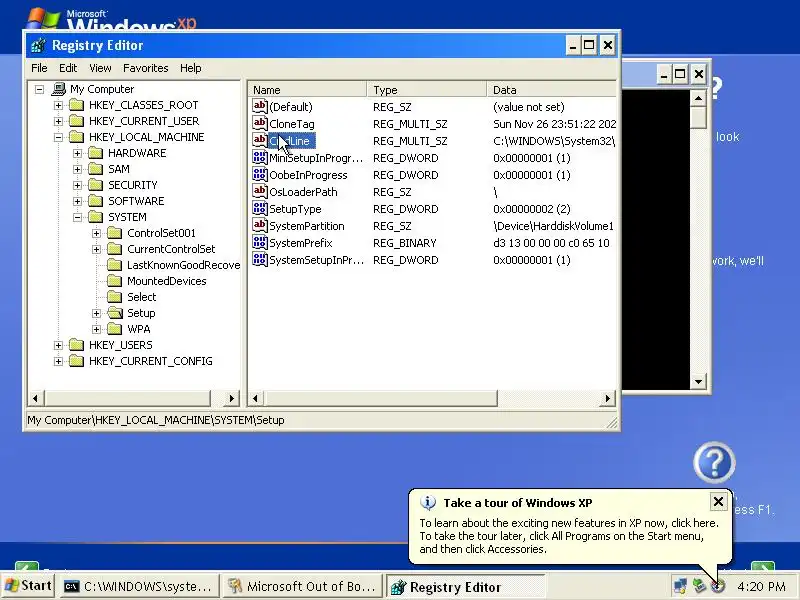Sort values by the Data column header
This screenshot has width=800, height=600.
coord(552,90)
